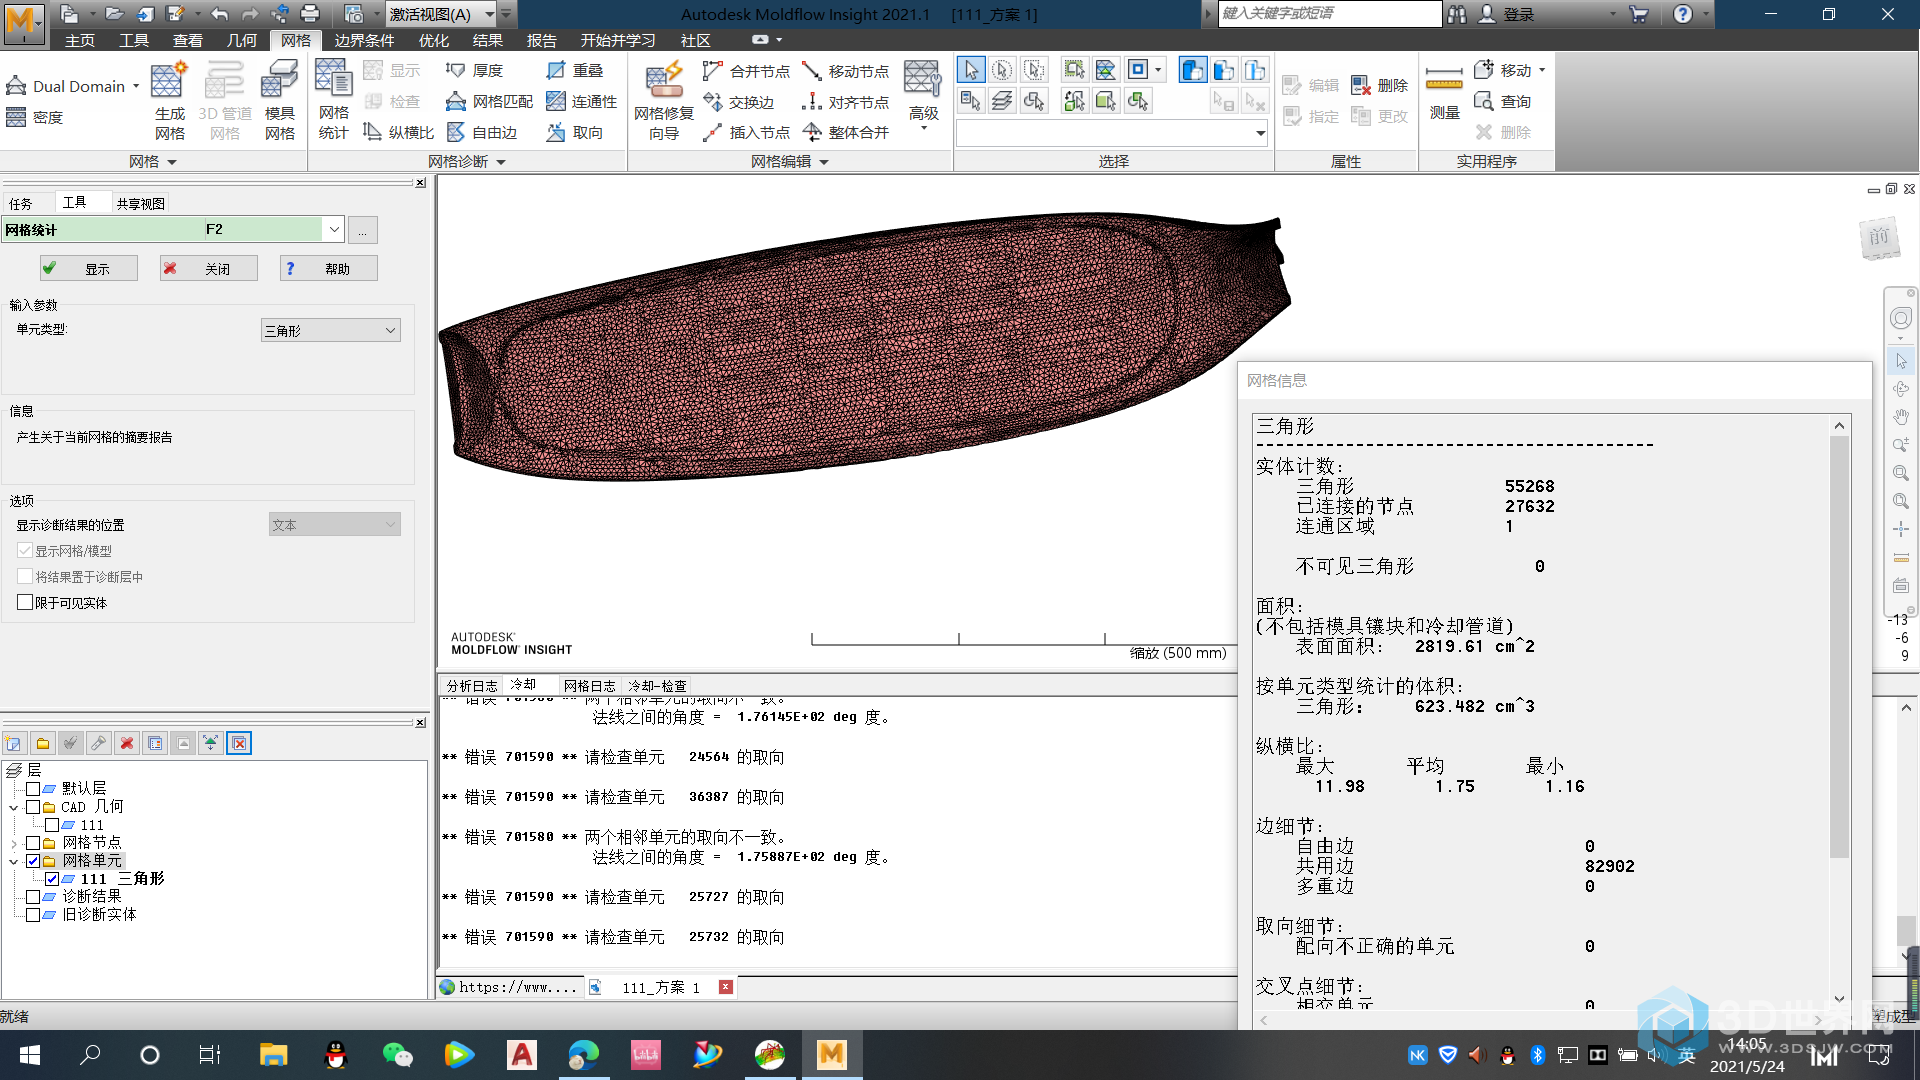
Task: Run the 整体合并 (Global Merge) tool
Action: pos(846,132)
